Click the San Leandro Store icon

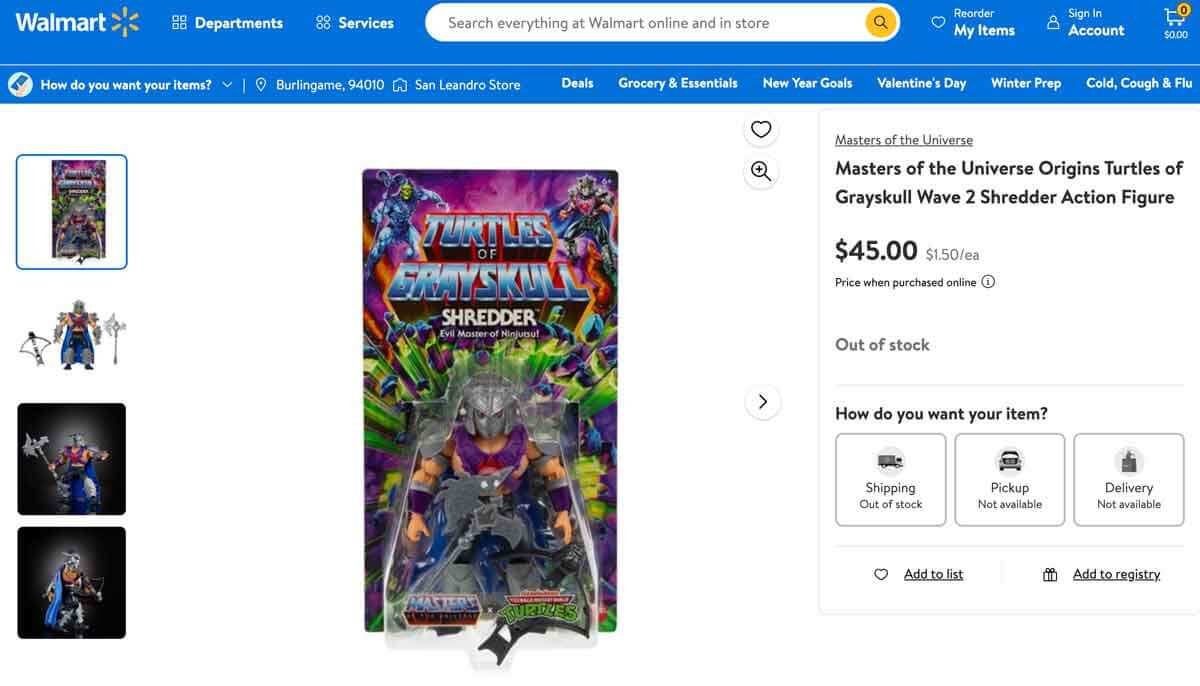click(x=402, y=85)
